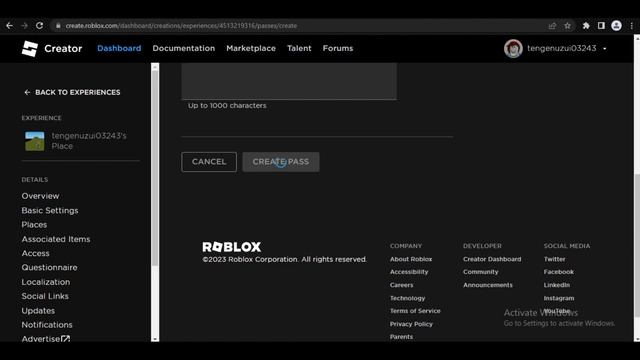640x360 pixels.
Task: Open Terms of Service footer link
Action: (415, 311)
